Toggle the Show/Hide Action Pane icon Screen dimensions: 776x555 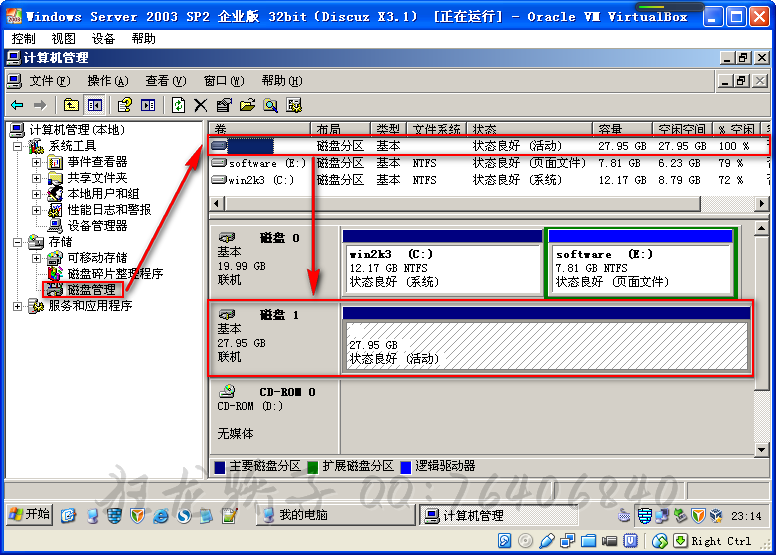[148, 105]
